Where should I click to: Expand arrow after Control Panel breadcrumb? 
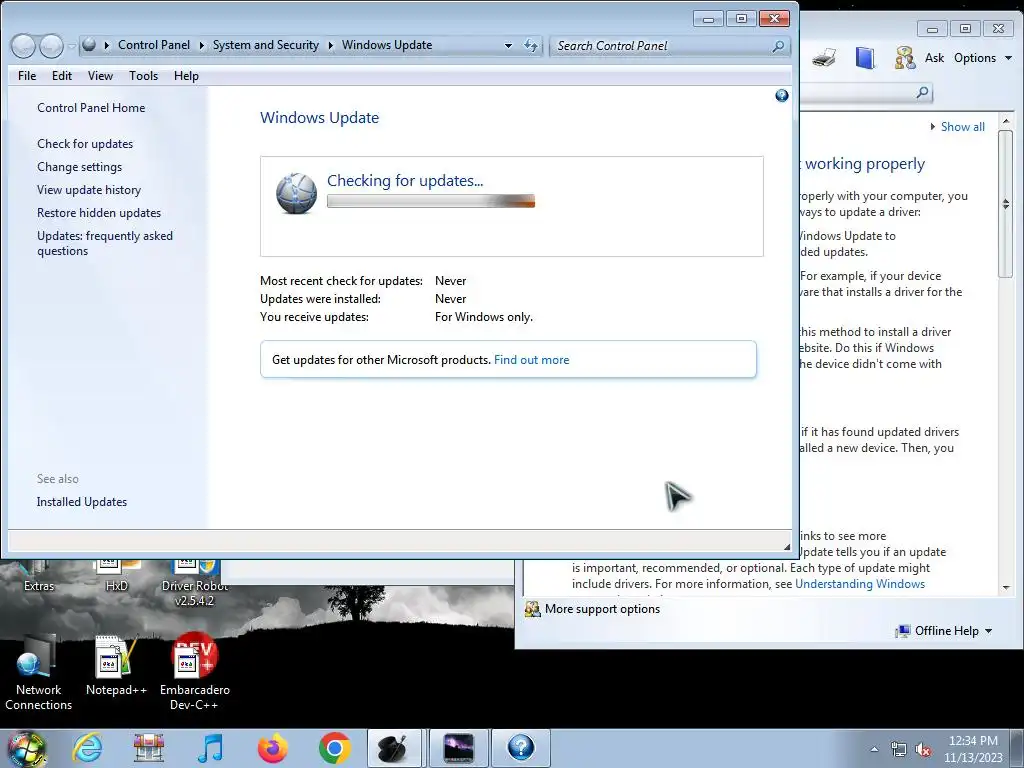[201, 45]
